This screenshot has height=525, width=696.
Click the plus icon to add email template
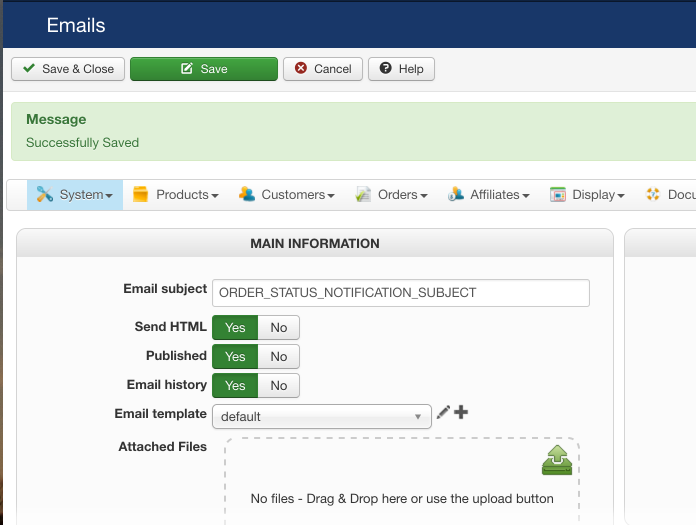461,412
